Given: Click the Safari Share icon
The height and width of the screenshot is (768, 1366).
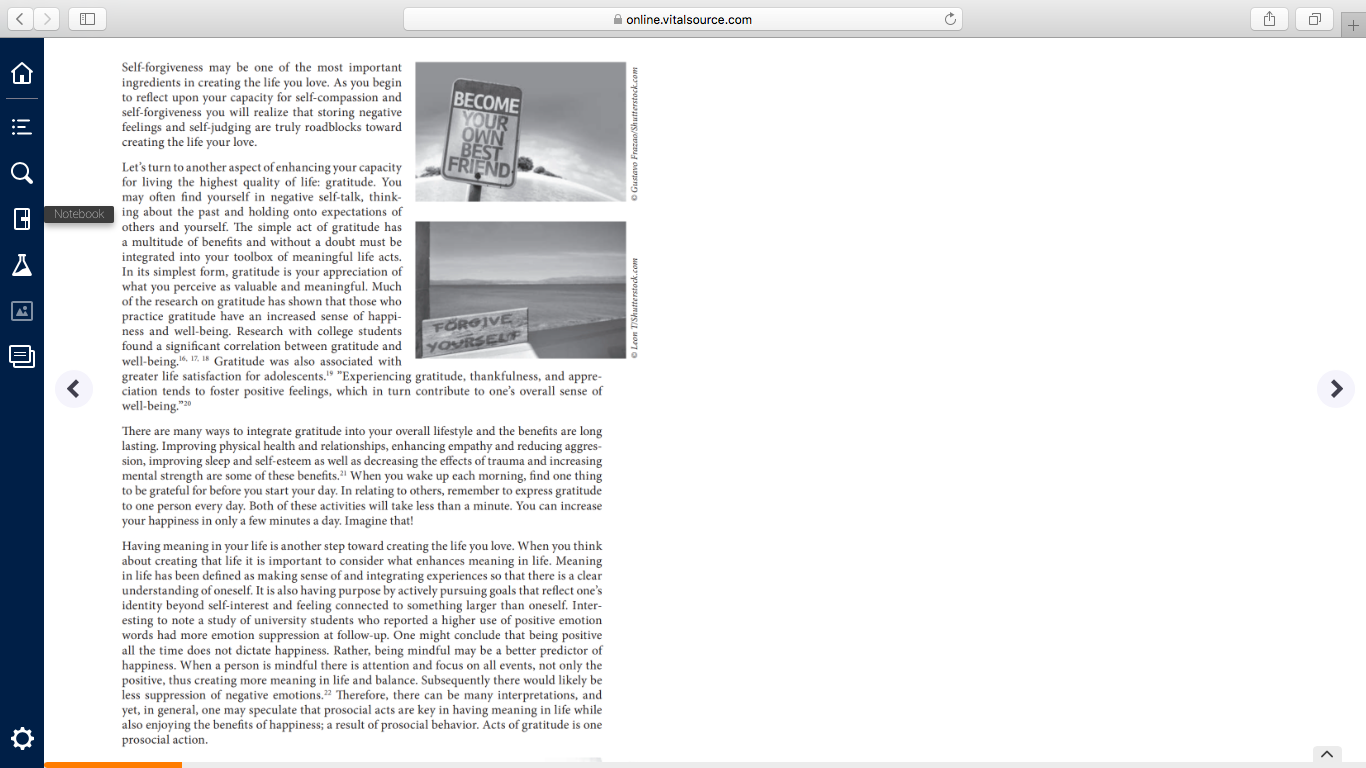Looking at the screenshot, I should coord(1269,19).
